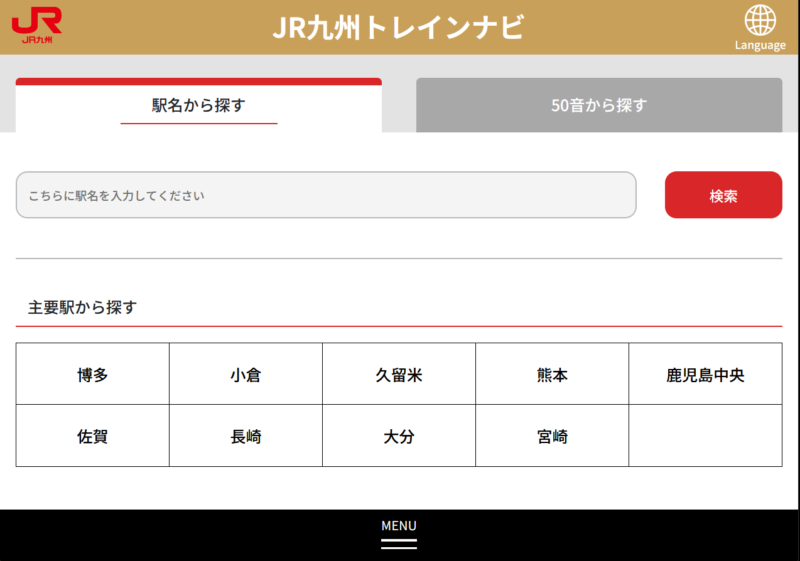Pick 鹿児島中央 station
Screen dimensions: 800x561
(x=705, y=375)
